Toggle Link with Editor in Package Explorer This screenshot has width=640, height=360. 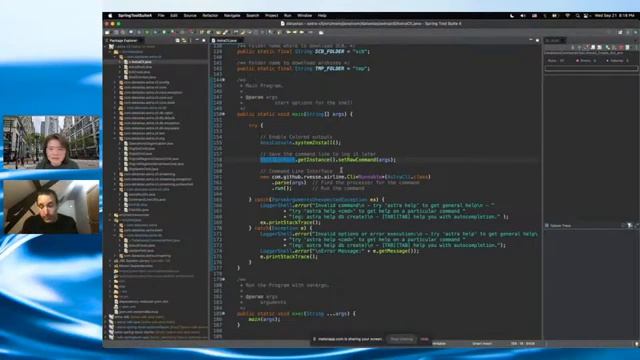[184, 40]
